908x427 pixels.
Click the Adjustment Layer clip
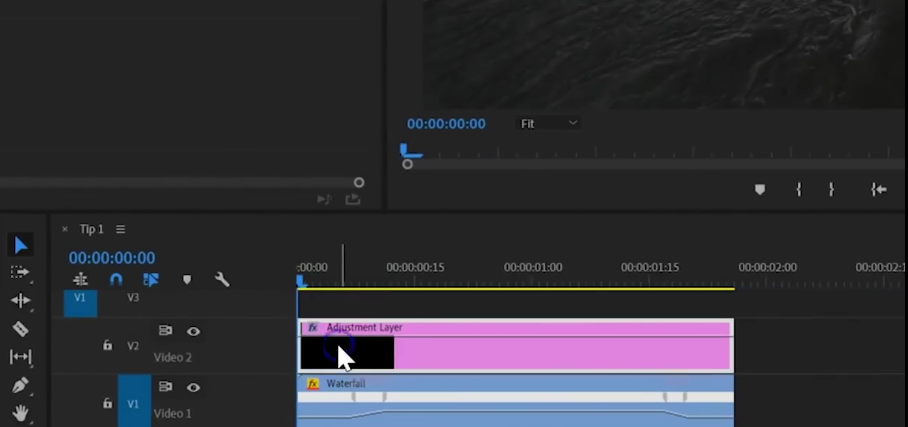pyautogui.click(x=560, y=352)
